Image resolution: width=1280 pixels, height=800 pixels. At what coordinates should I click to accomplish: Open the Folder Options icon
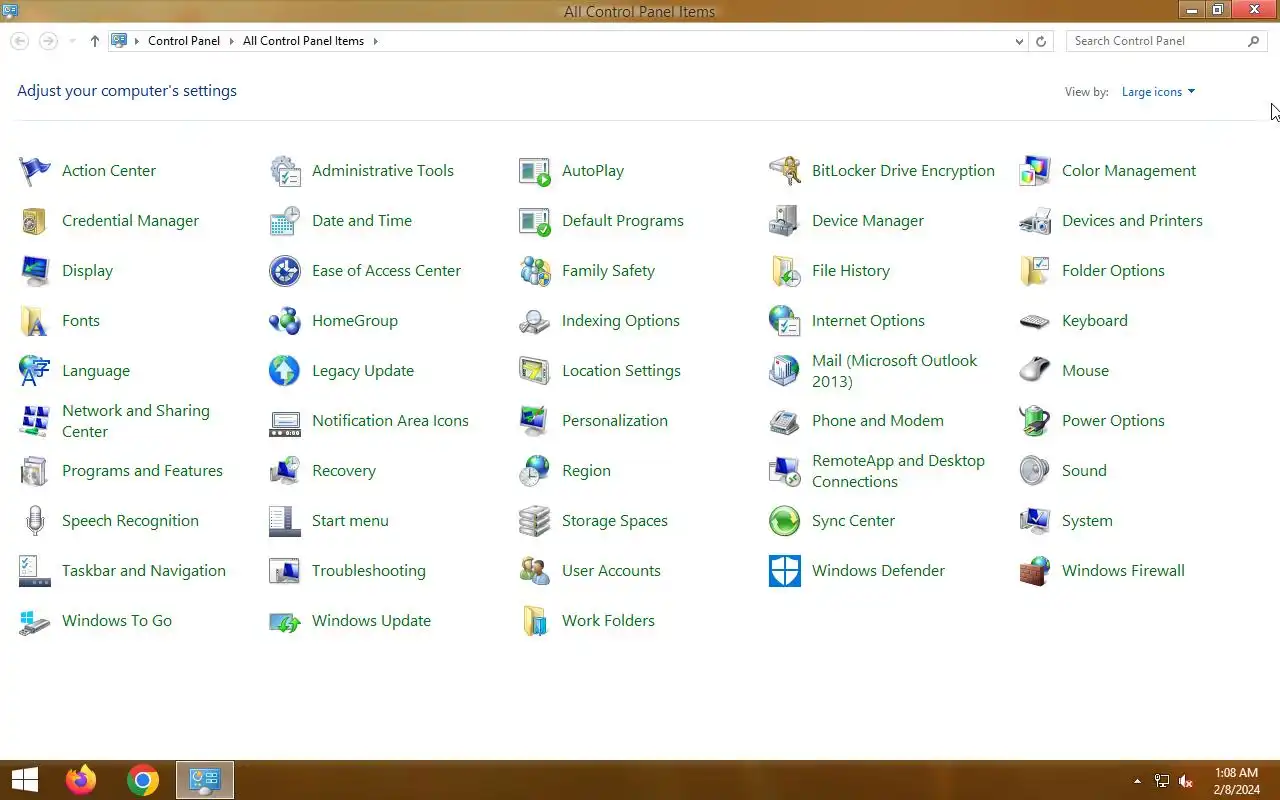pos(1035,271)
